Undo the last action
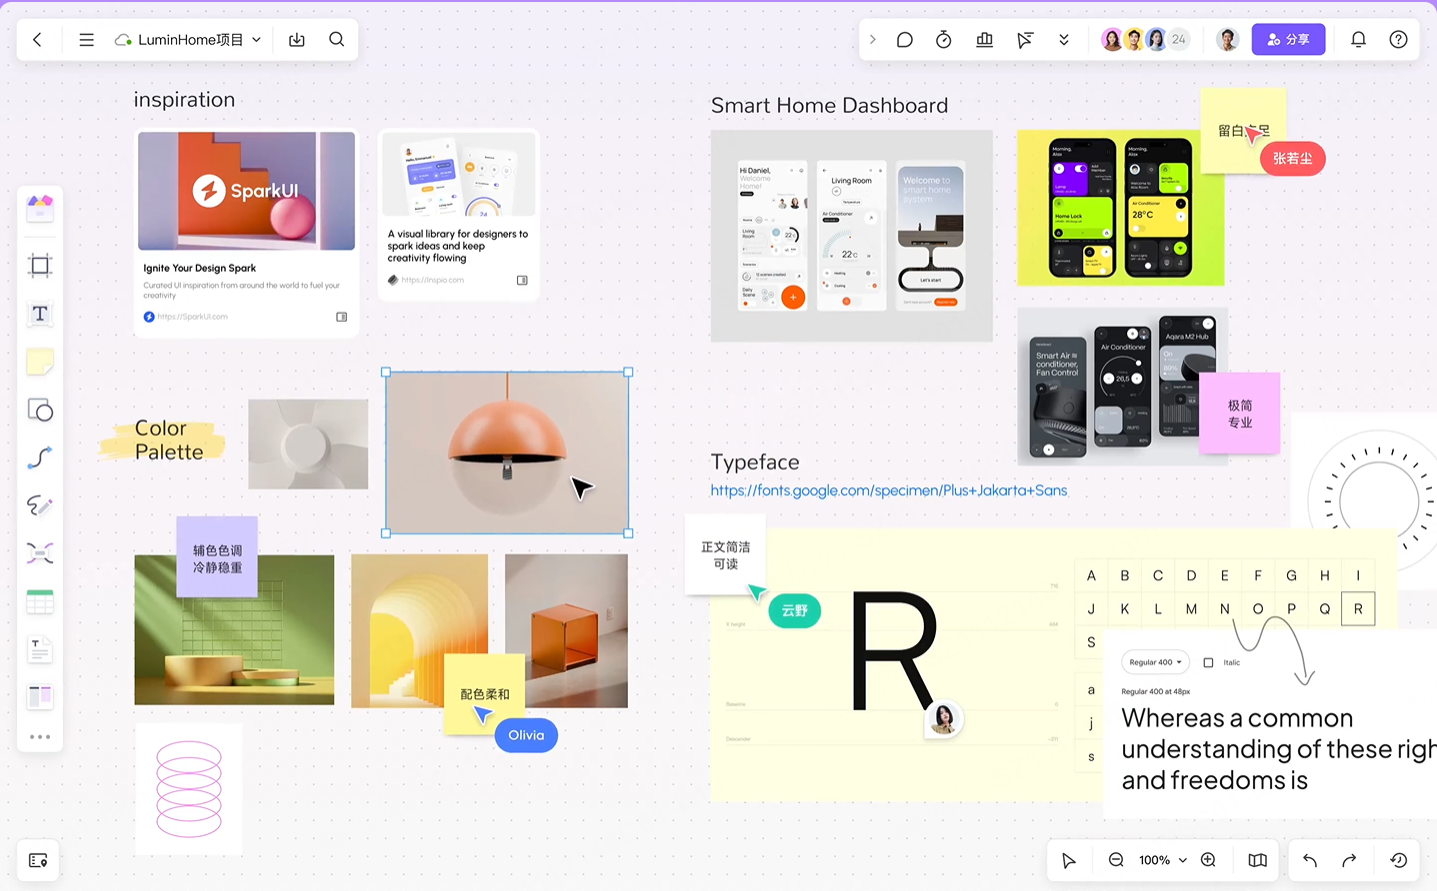 (x=1310, y=860)
